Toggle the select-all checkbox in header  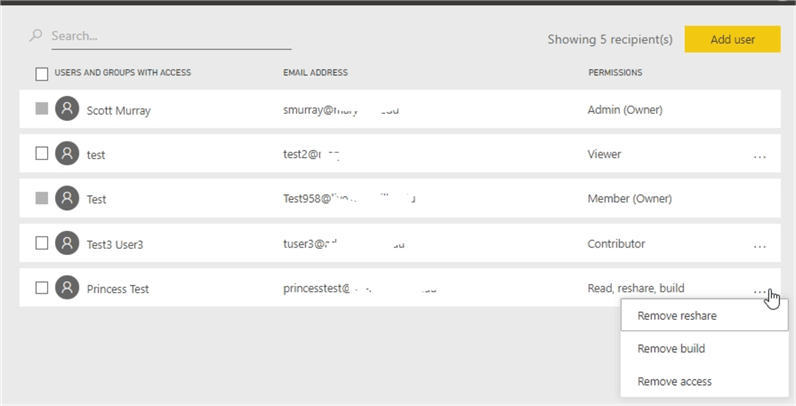click(41, 73)
